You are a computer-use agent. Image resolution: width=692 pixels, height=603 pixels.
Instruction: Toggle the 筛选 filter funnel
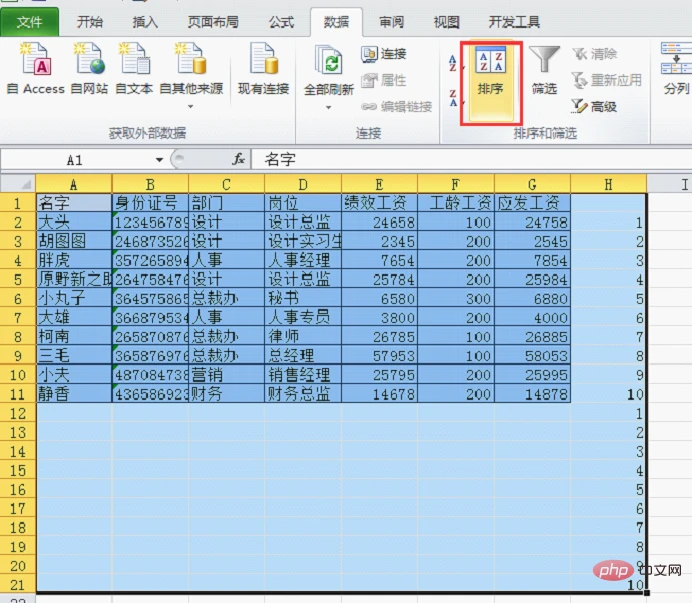(x=544, y=70)
